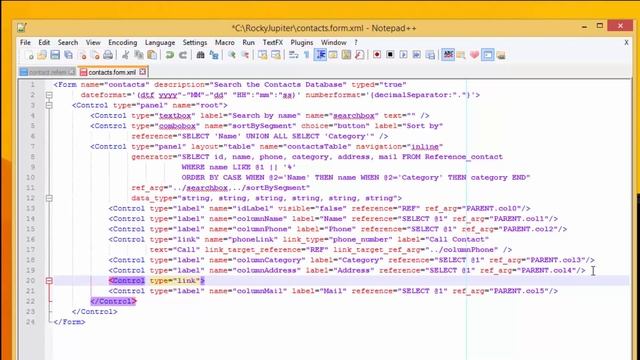The width and height of the screenshot is (640, 360).
Task: Undo the last edit with green arrow
Action: 170,55
